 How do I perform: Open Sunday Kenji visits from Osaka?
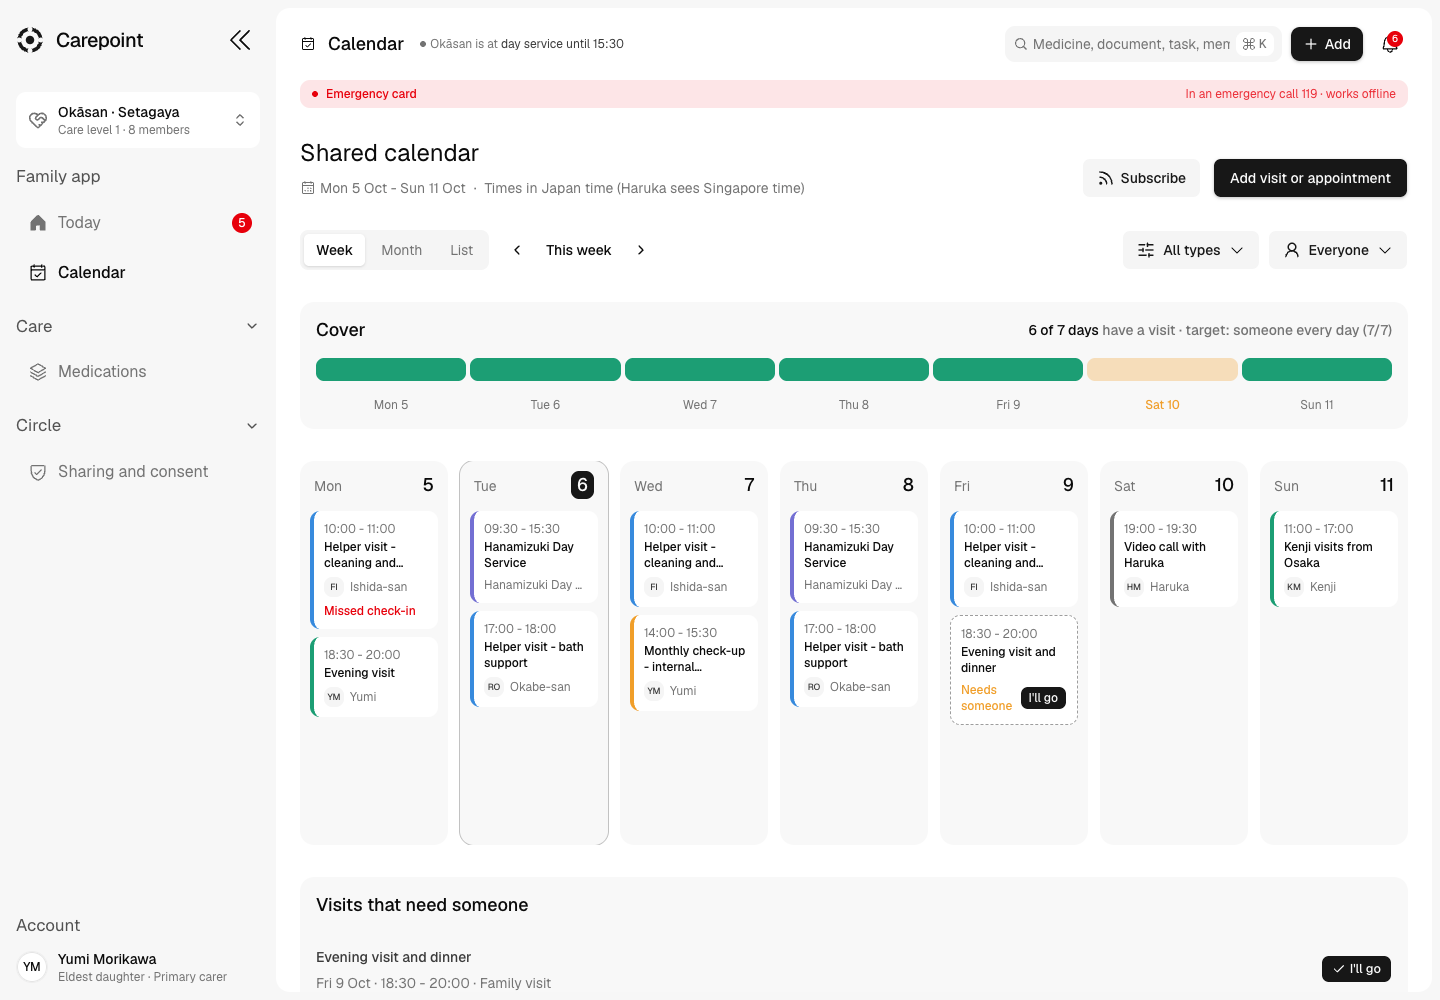point(1334,559)
